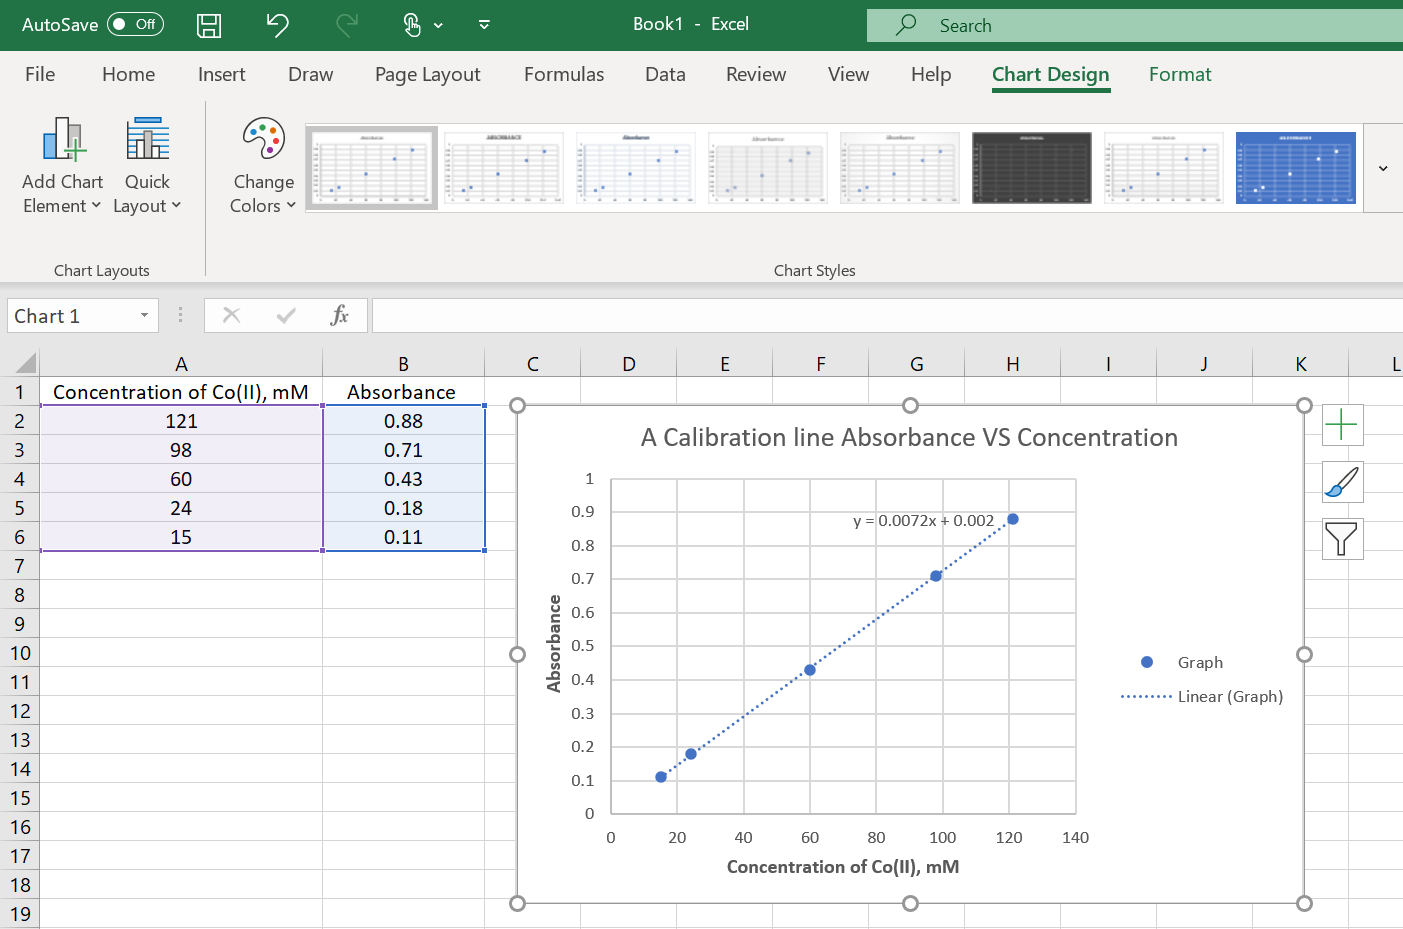This screenshot has height=929, width=1403.
Task: Open the Add Chart Element menu
Action: click(x=62, y=164)
